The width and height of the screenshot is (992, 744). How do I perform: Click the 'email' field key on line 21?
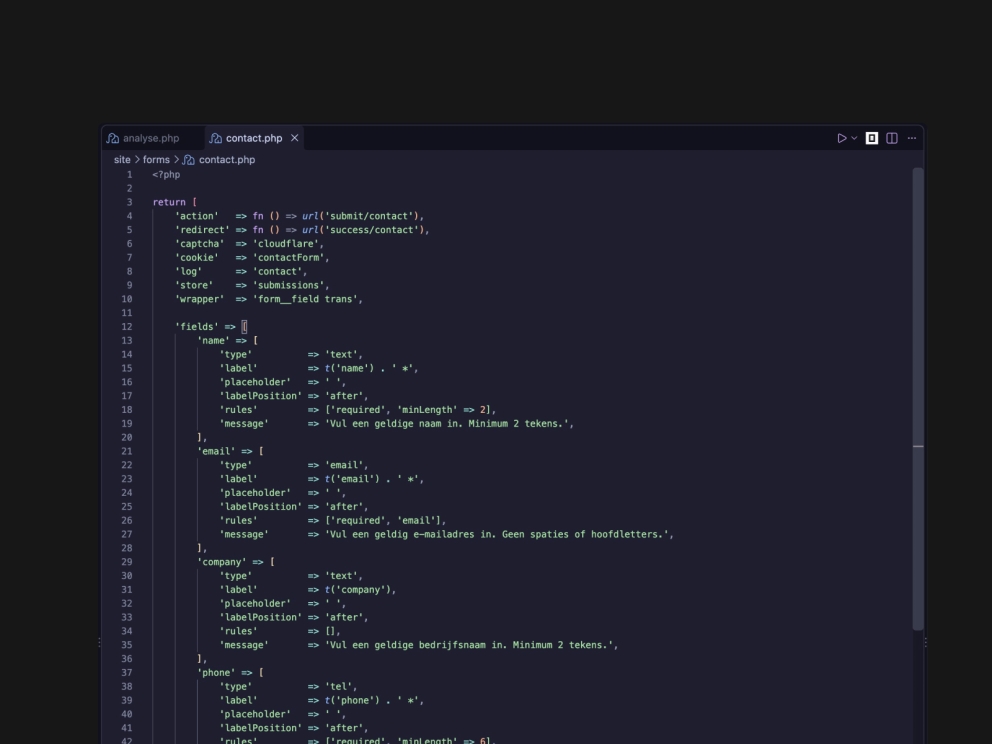(x=216, y=451)
